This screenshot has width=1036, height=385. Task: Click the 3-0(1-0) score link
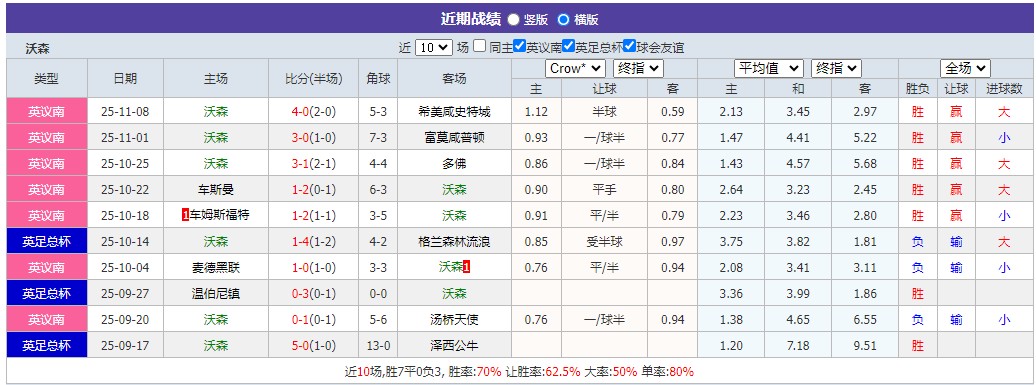pyautogui.click(x=314, y=137)
